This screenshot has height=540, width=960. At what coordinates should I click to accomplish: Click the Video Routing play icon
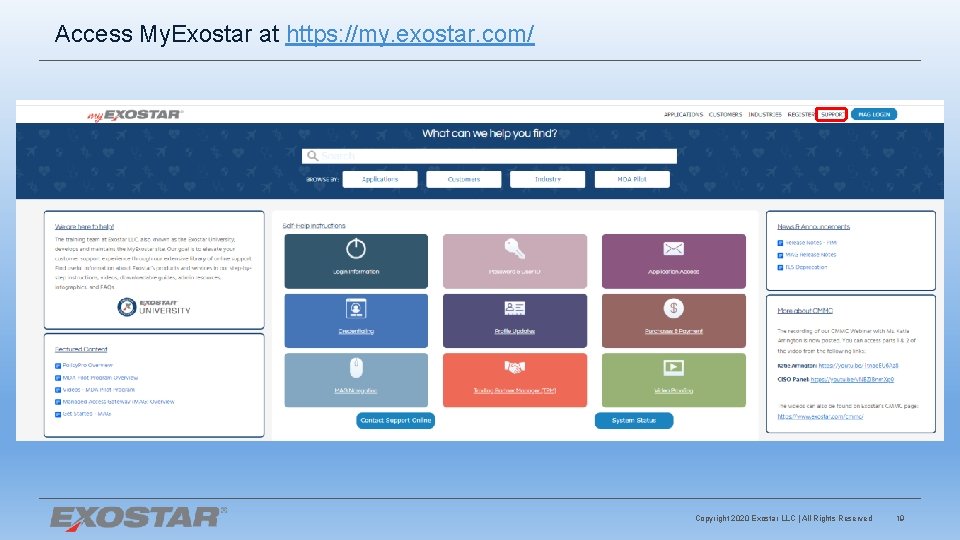[x=673, y=367]
